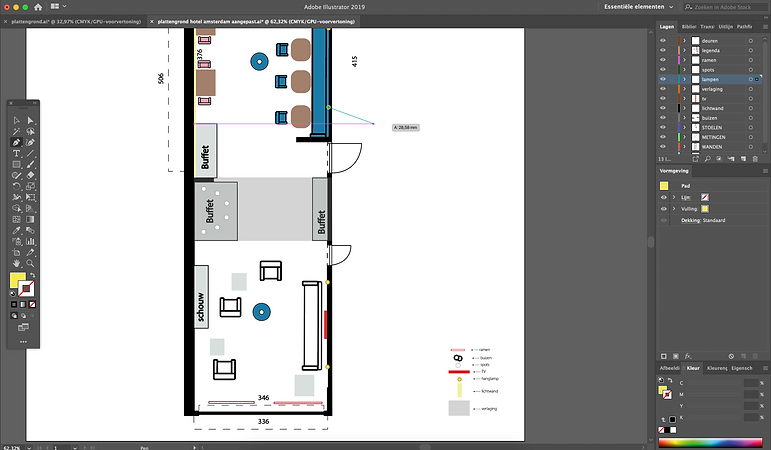Image resolution: width=771 pixels, height=450 pixels.
Task: Expand the legenda layer
Action: 684,50
